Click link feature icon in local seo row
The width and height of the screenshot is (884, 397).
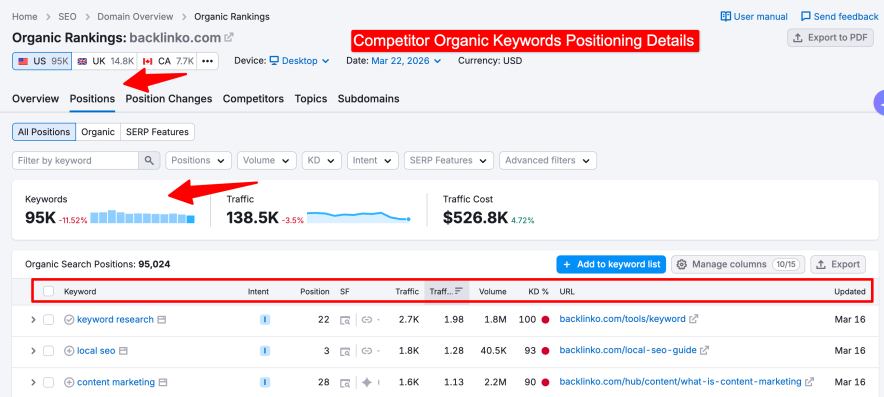point(367,351)
